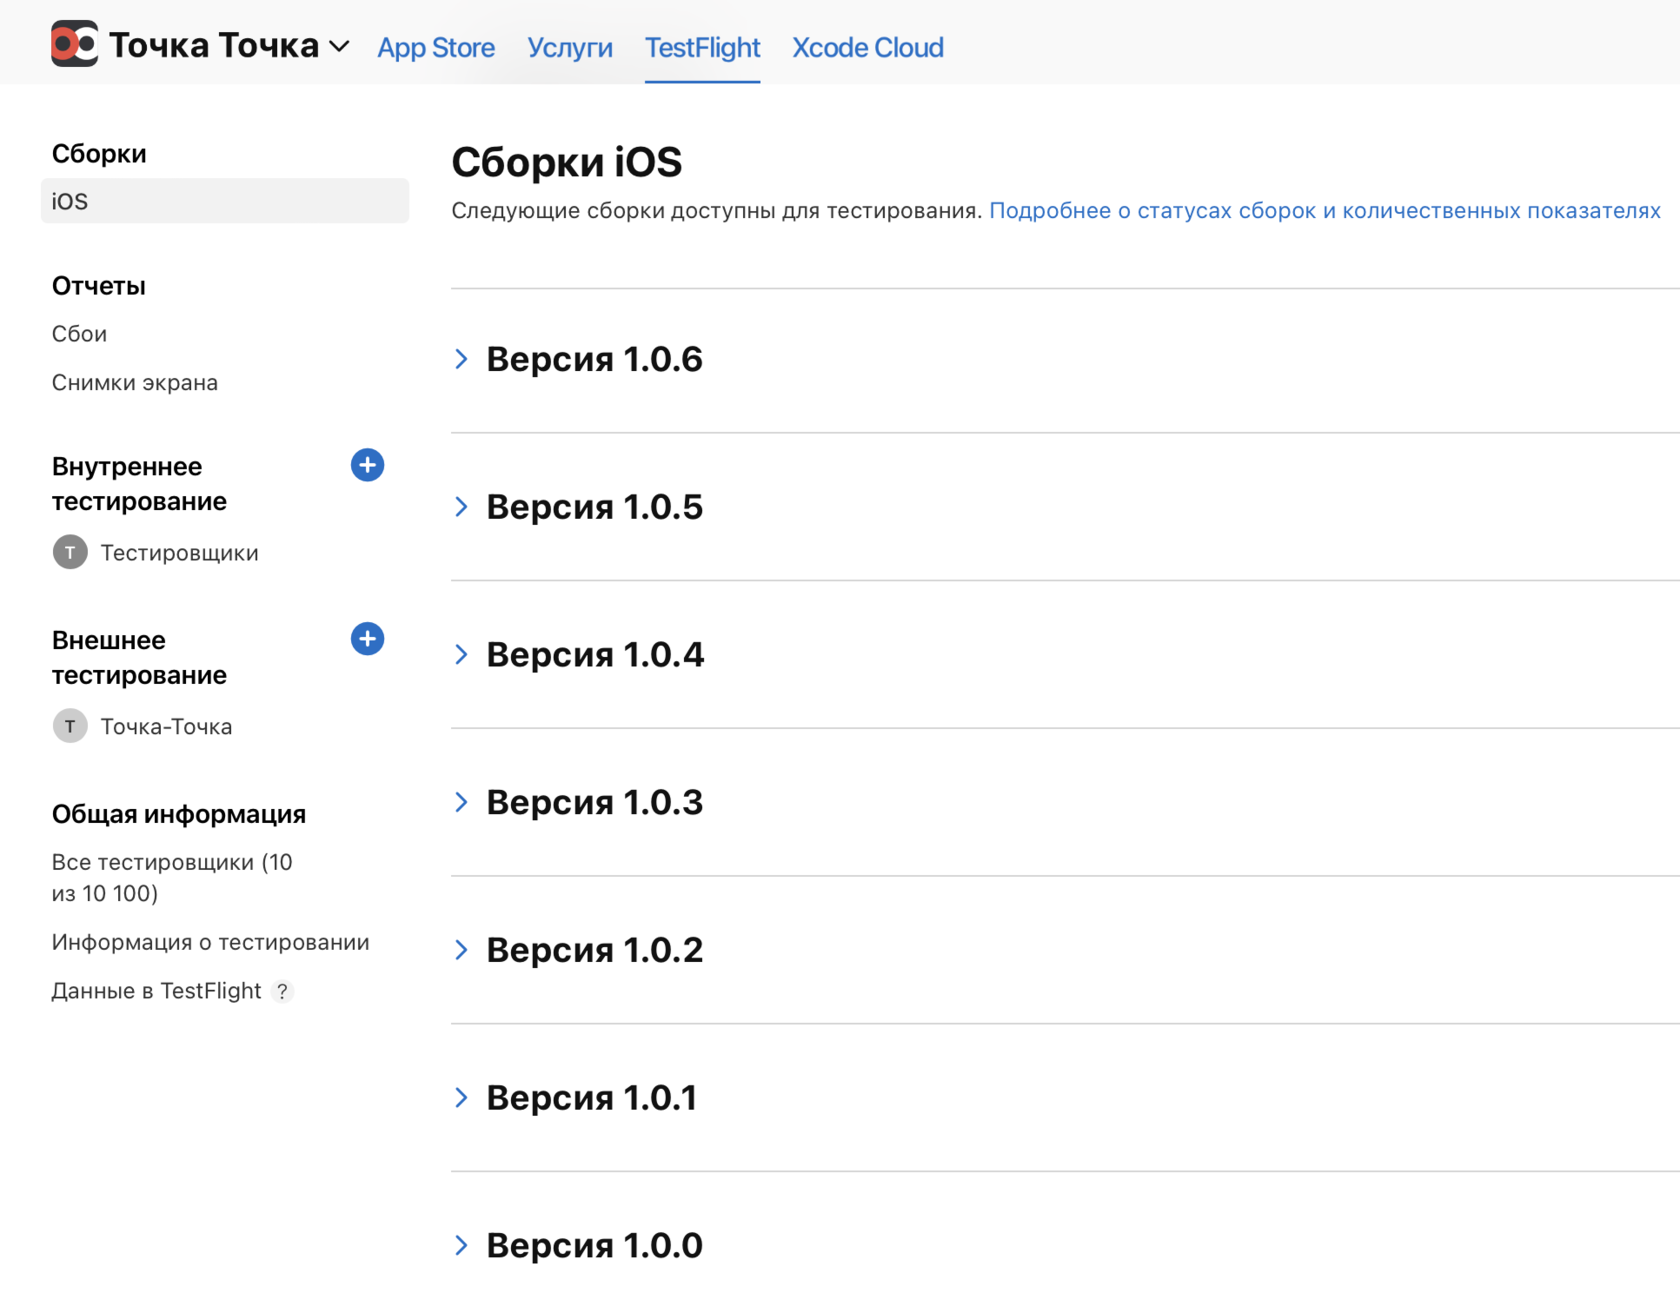This screenshot has height=1313, width=1680.
Task: Add external testing group with plus icon
Action: pyautogui.click(x=367, y=639)
